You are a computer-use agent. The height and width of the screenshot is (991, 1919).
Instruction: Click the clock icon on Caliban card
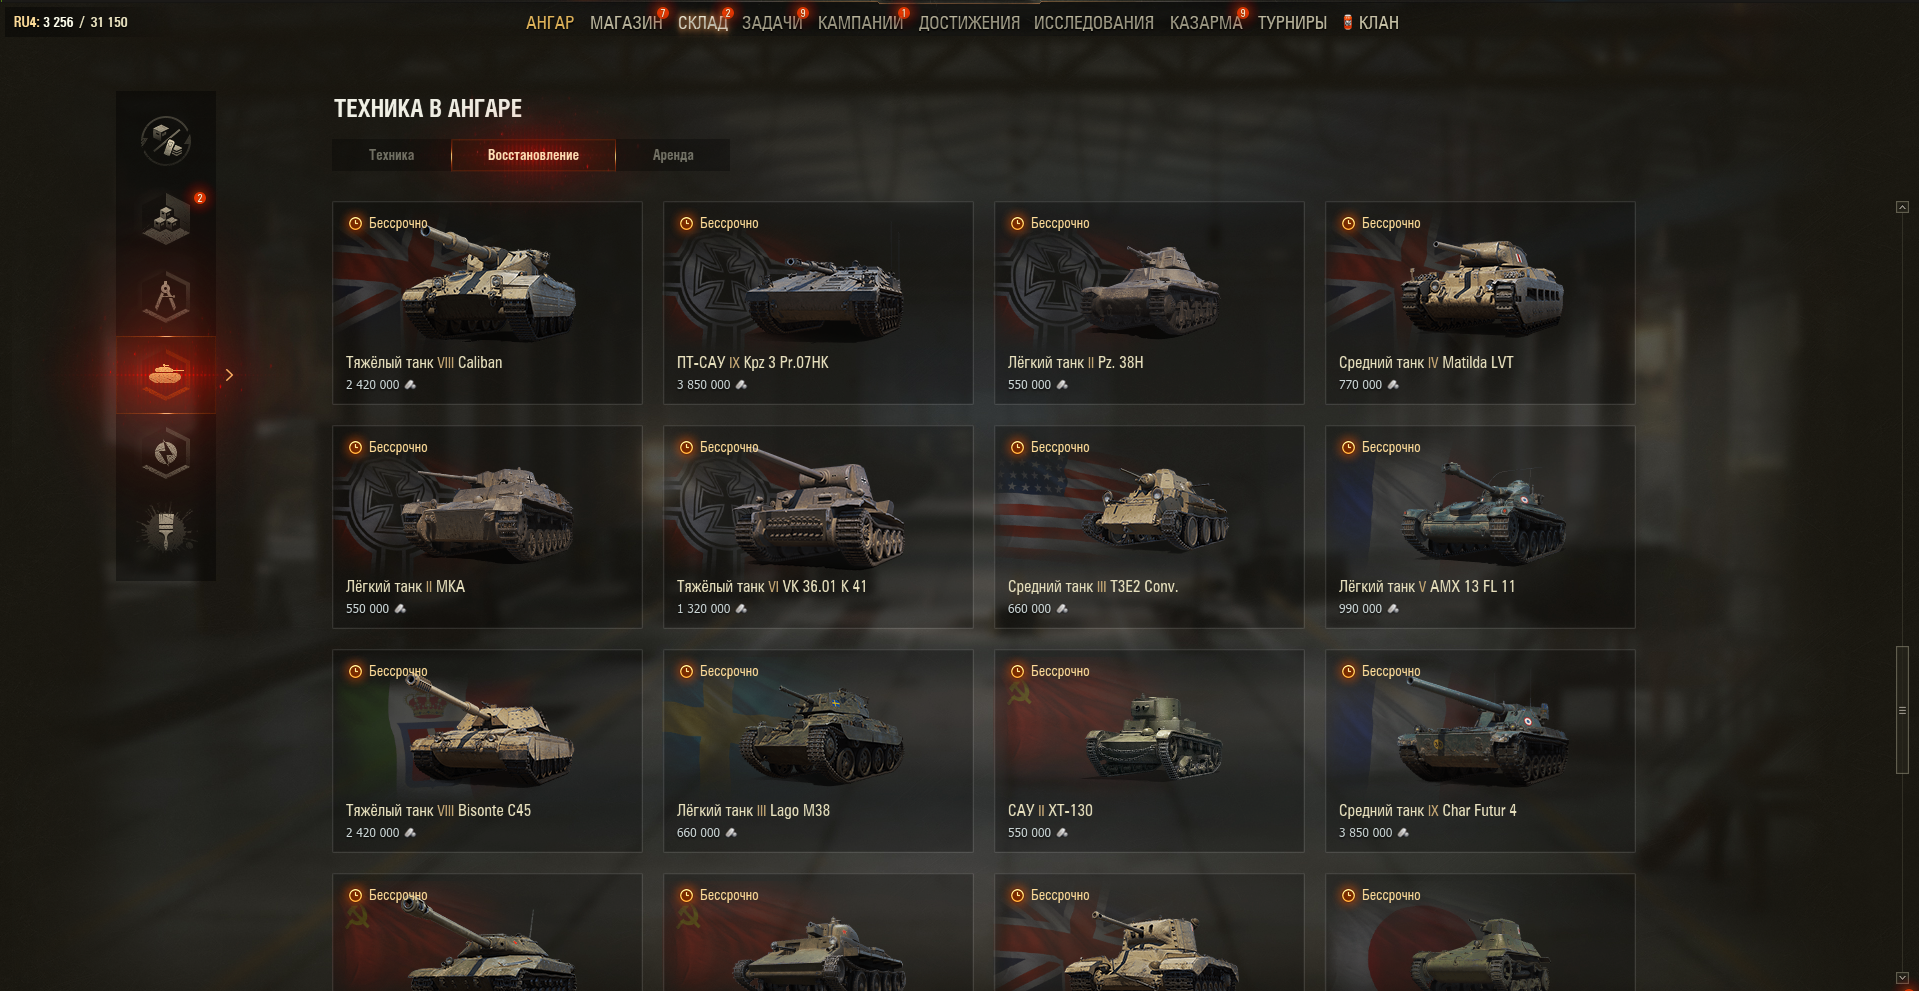[x=355, y=223]
